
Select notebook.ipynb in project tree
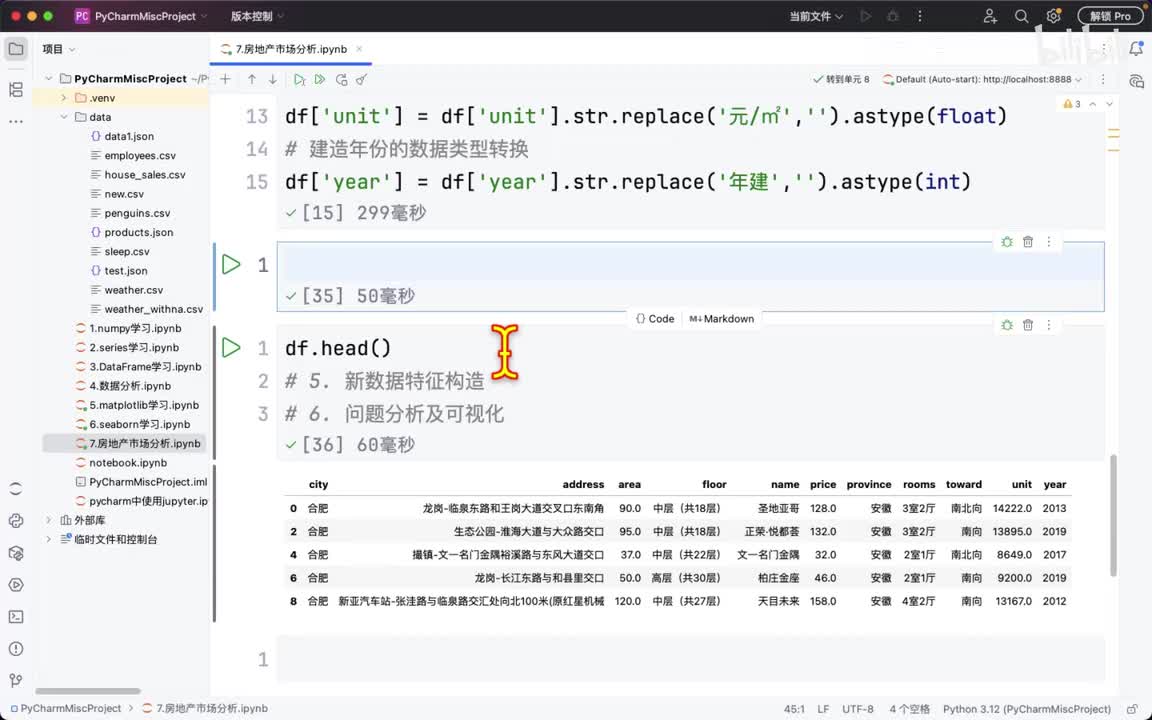coord(128,463)
